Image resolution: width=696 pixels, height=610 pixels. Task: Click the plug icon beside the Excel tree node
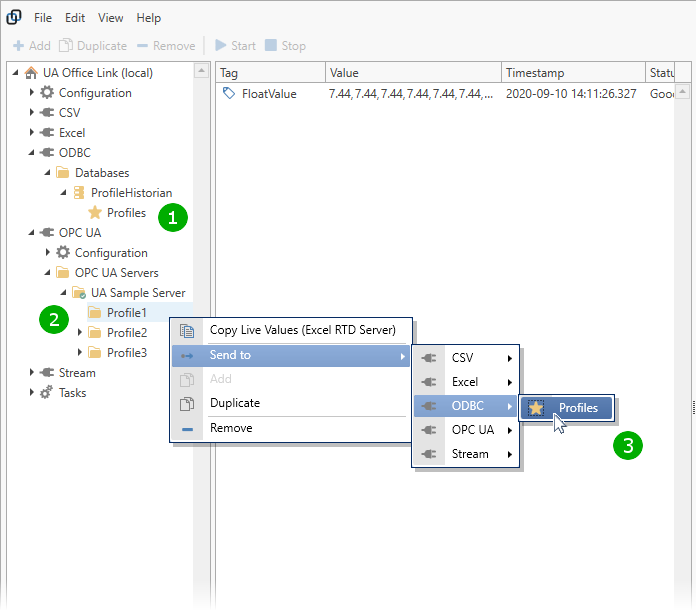[47, 132]
